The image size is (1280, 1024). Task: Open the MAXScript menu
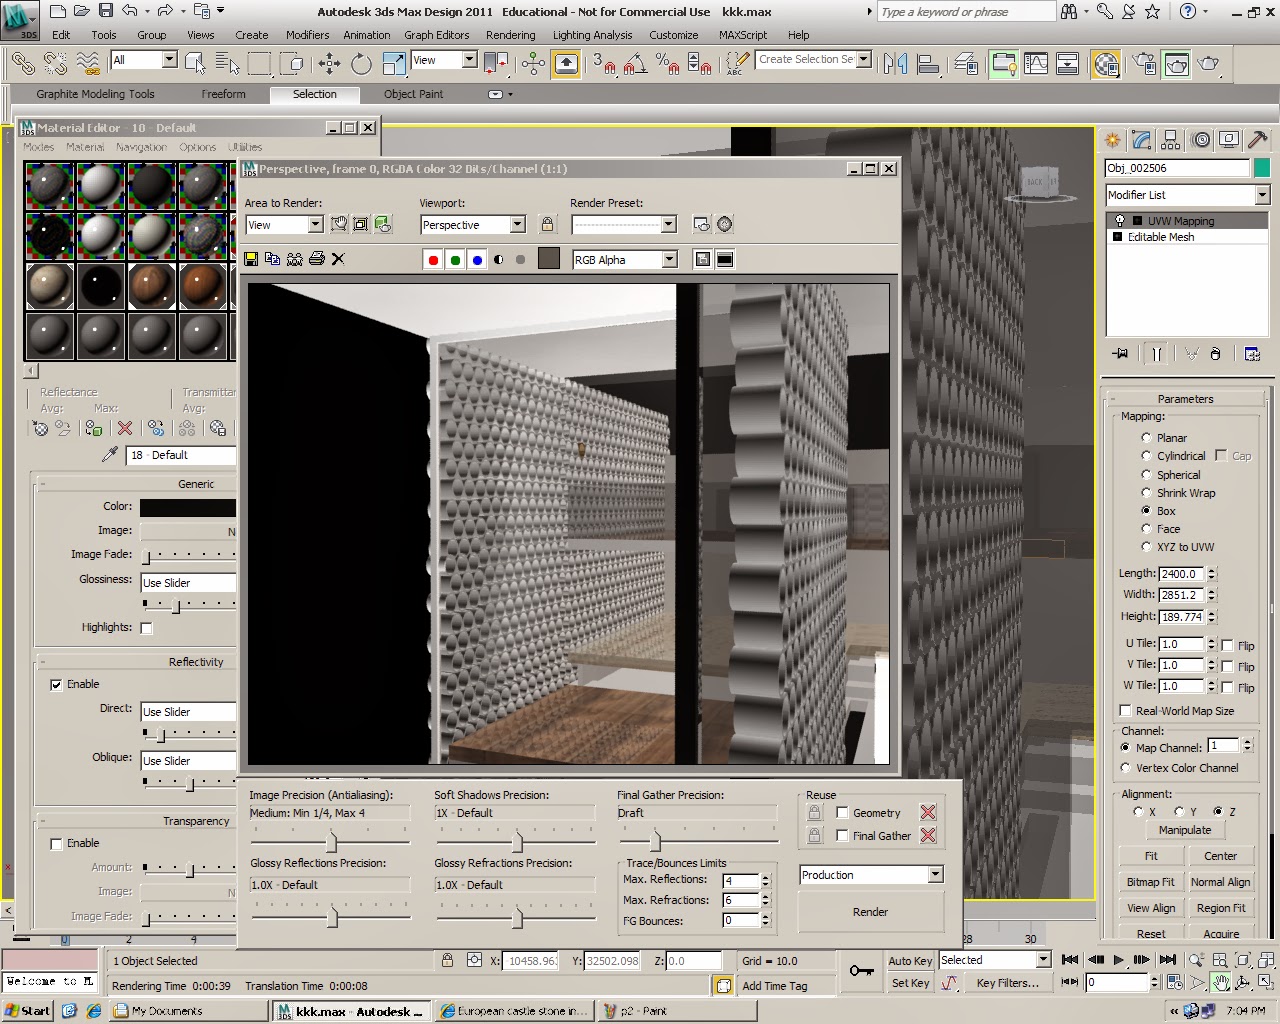tap(743, 35)
